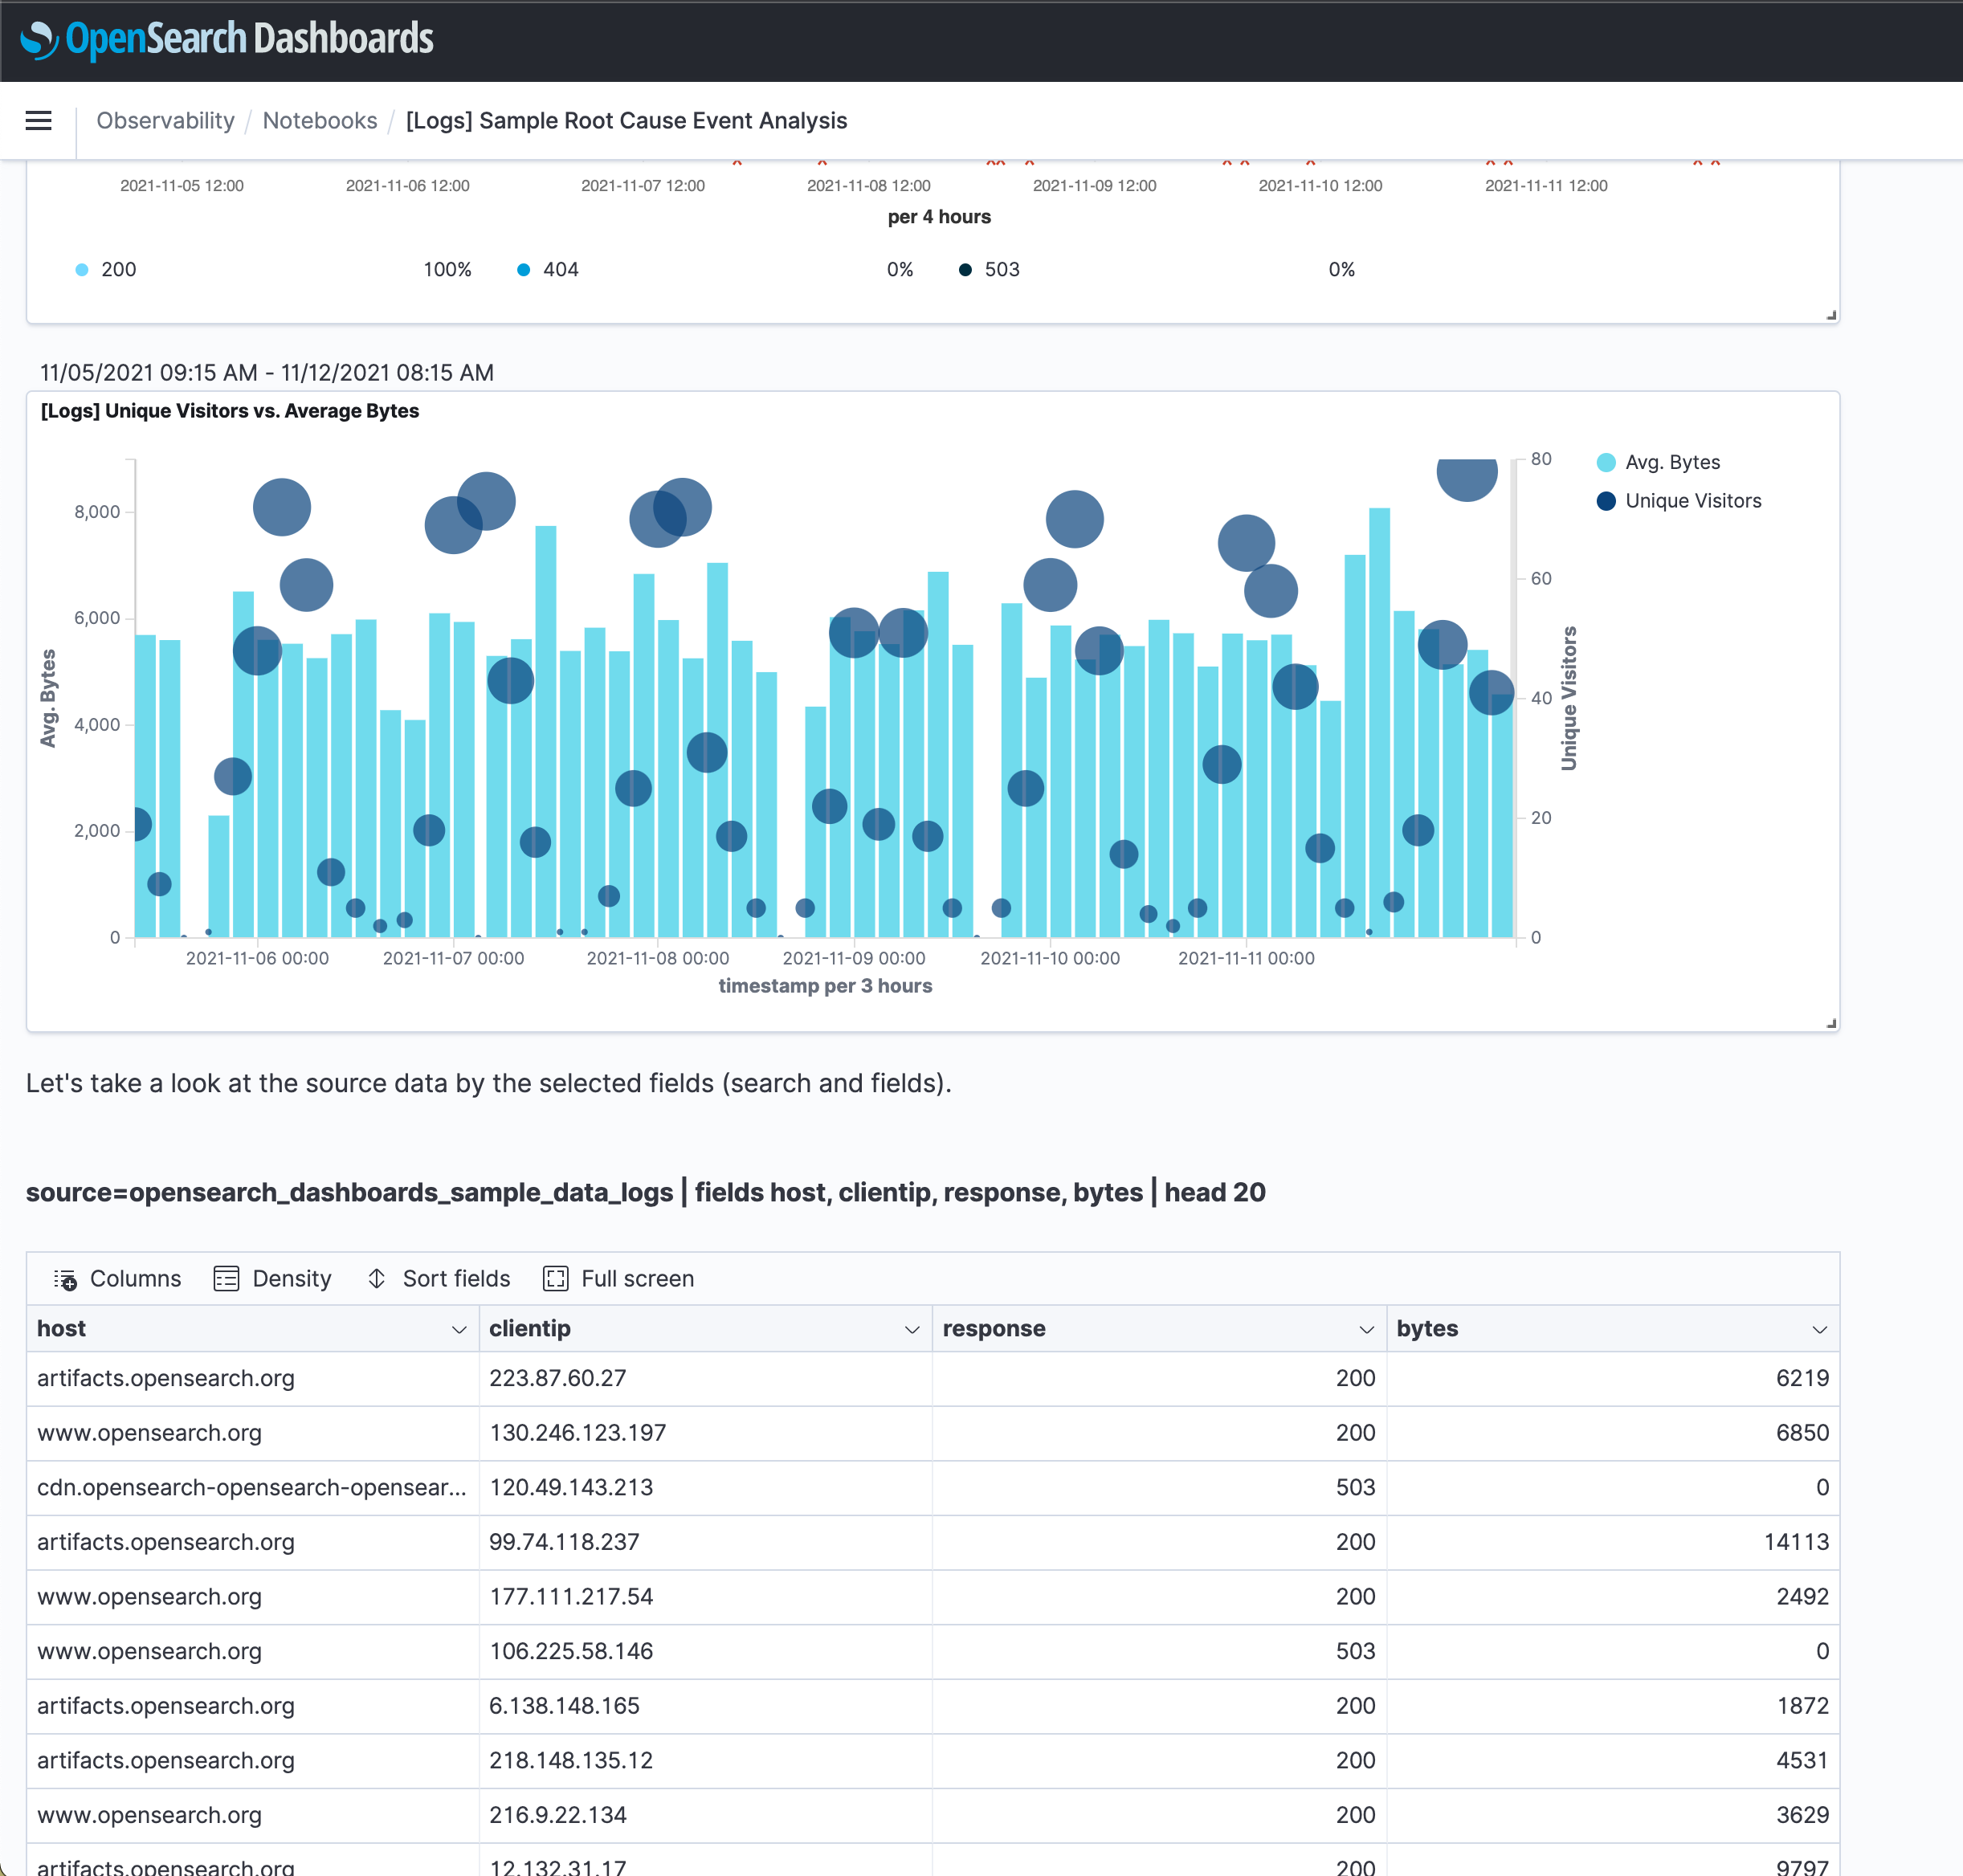The height and width of the screenshot is (1876, 1963).
Task: Click the resize handle of the per-4-hours chart
Action: click(1830, 313)
